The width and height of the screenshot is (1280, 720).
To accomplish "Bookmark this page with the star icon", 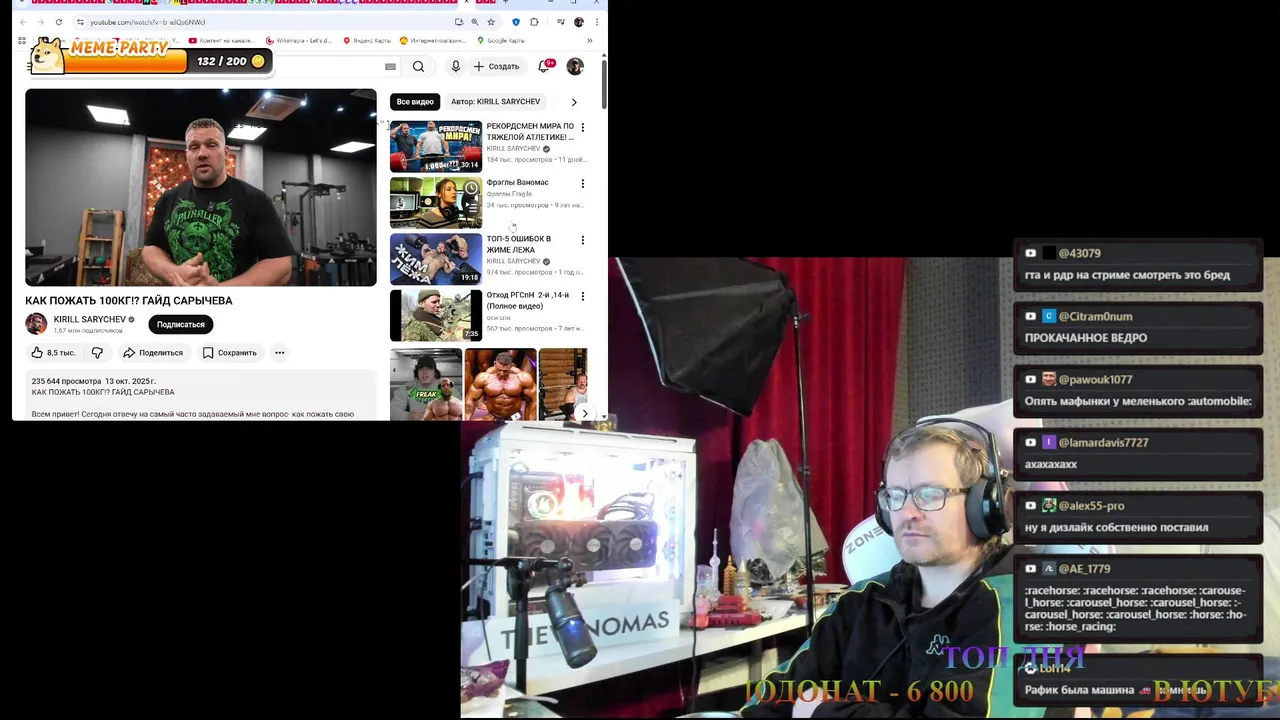I will pyautogui.click(x=493, y=22).
